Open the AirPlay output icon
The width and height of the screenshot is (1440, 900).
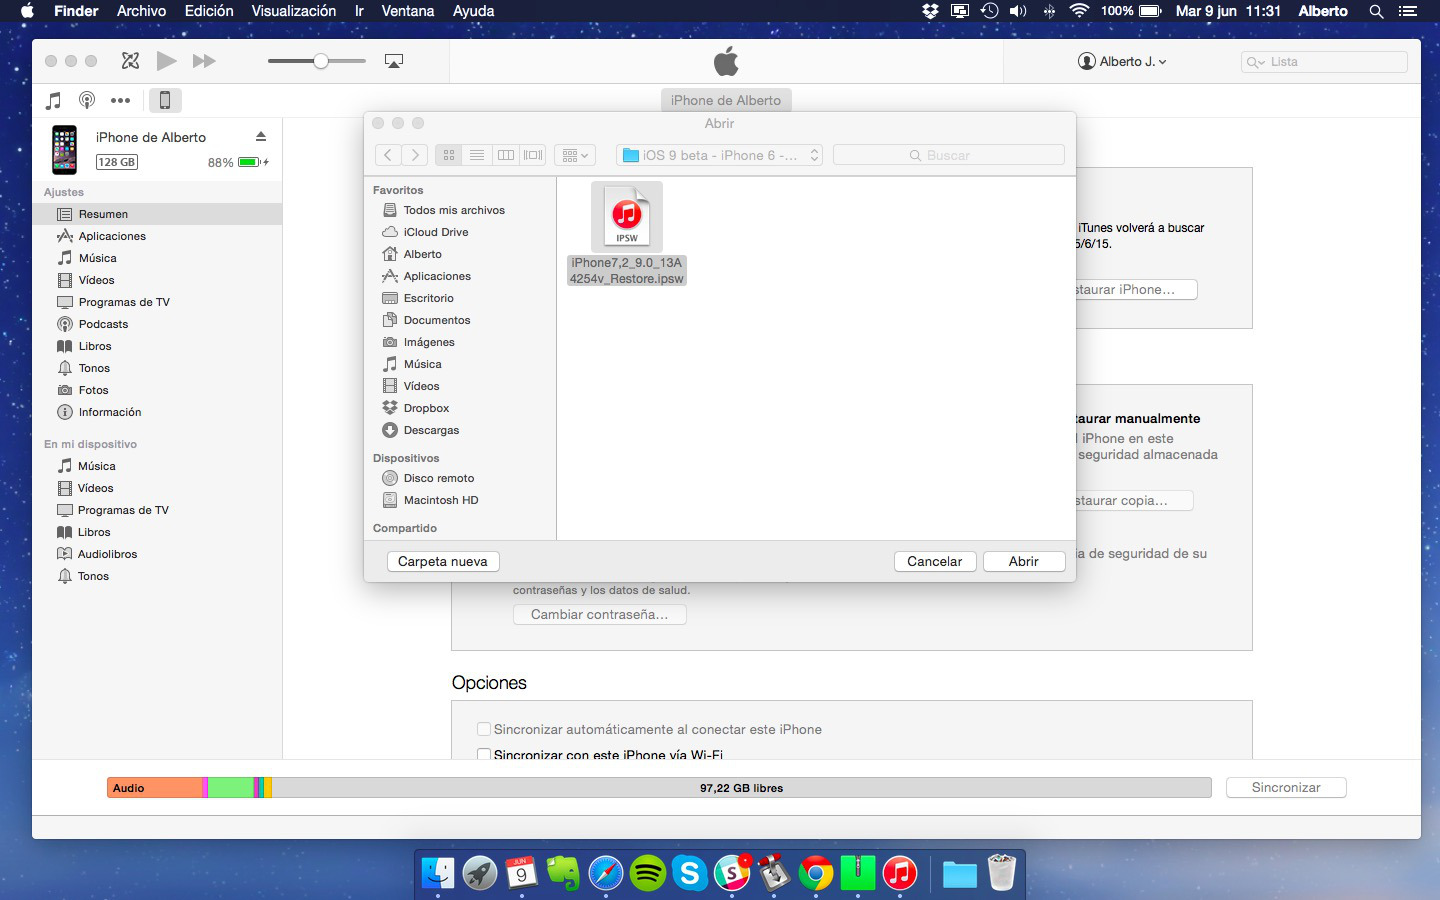click(x=394, y=61)
